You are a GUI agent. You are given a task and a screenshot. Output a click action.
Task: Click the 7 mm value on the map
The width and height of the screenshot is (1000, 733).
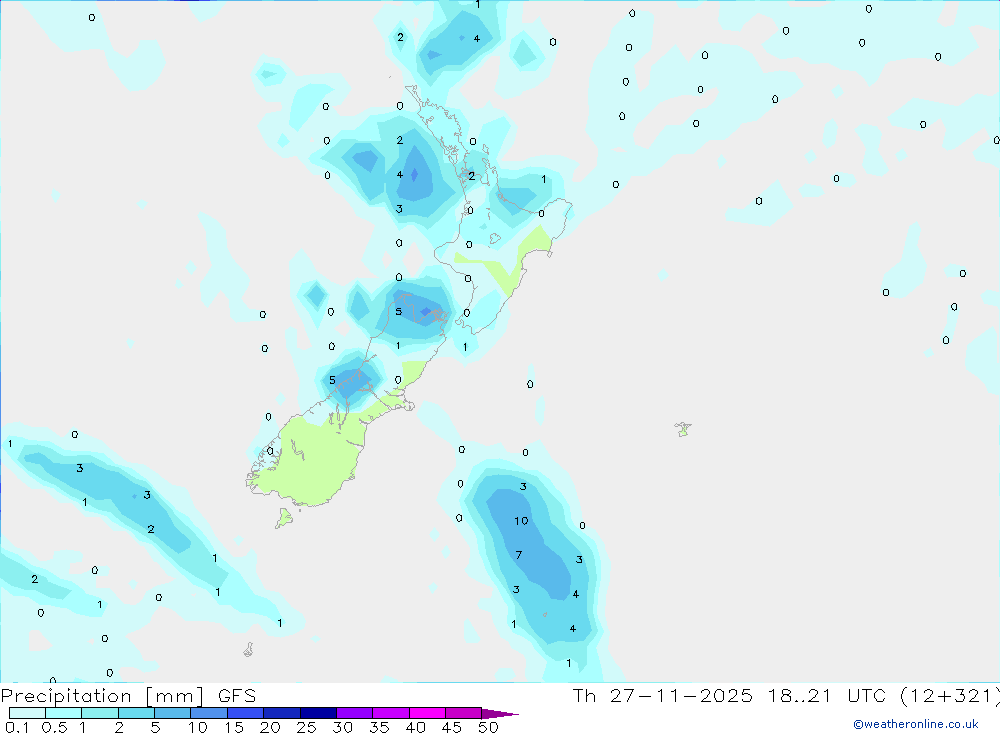click(518, 555)
